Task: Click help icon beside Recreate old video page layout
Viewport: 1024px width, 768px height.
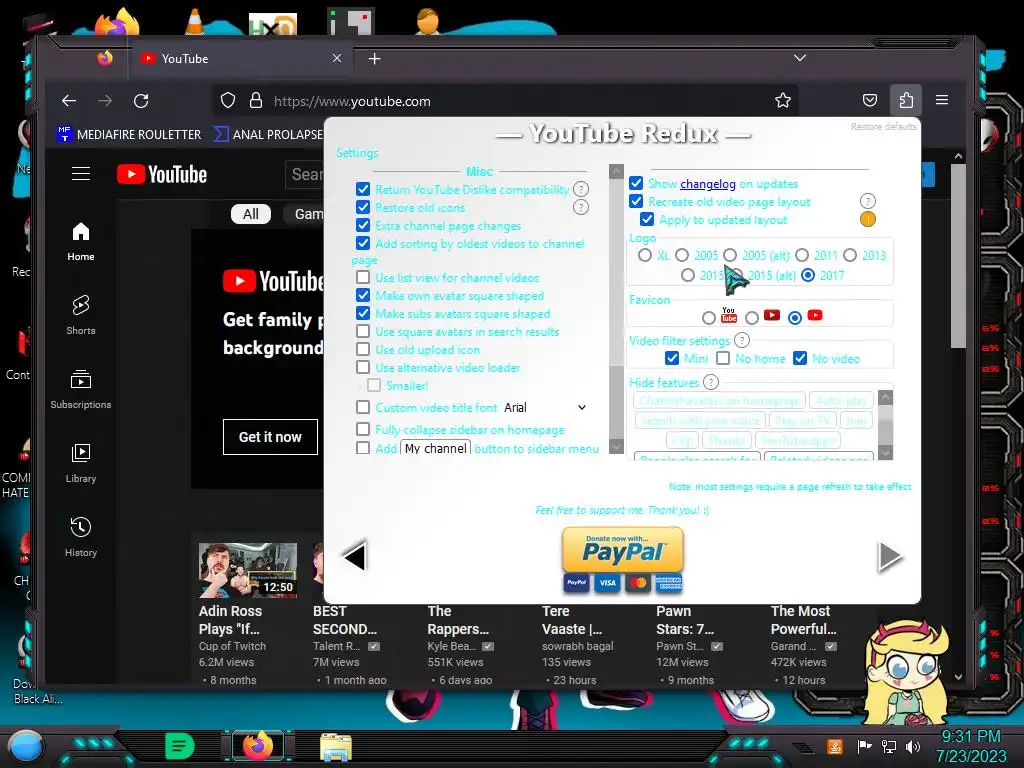Action: [867, 201]
